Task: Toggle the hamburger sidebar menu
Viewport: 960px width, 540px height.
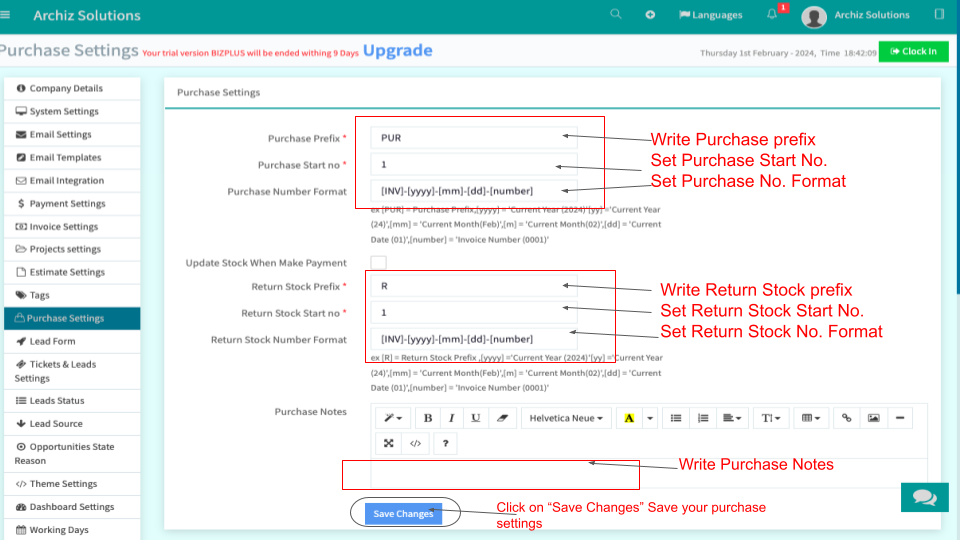Action: [x=6, y=15]
